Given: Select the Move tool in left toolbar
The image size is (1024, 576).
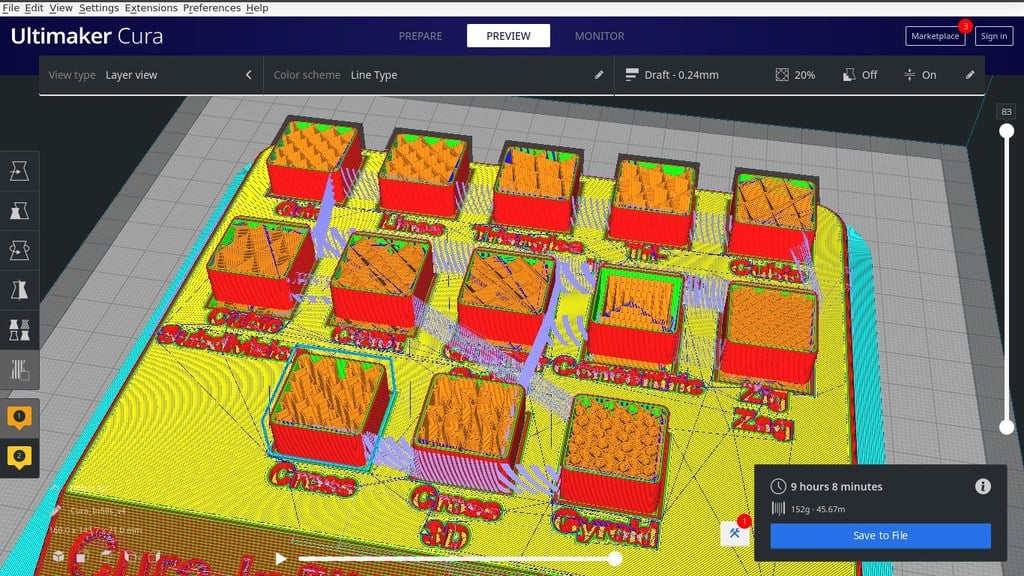Looking at the screenshot, I should tap(19, 171).
